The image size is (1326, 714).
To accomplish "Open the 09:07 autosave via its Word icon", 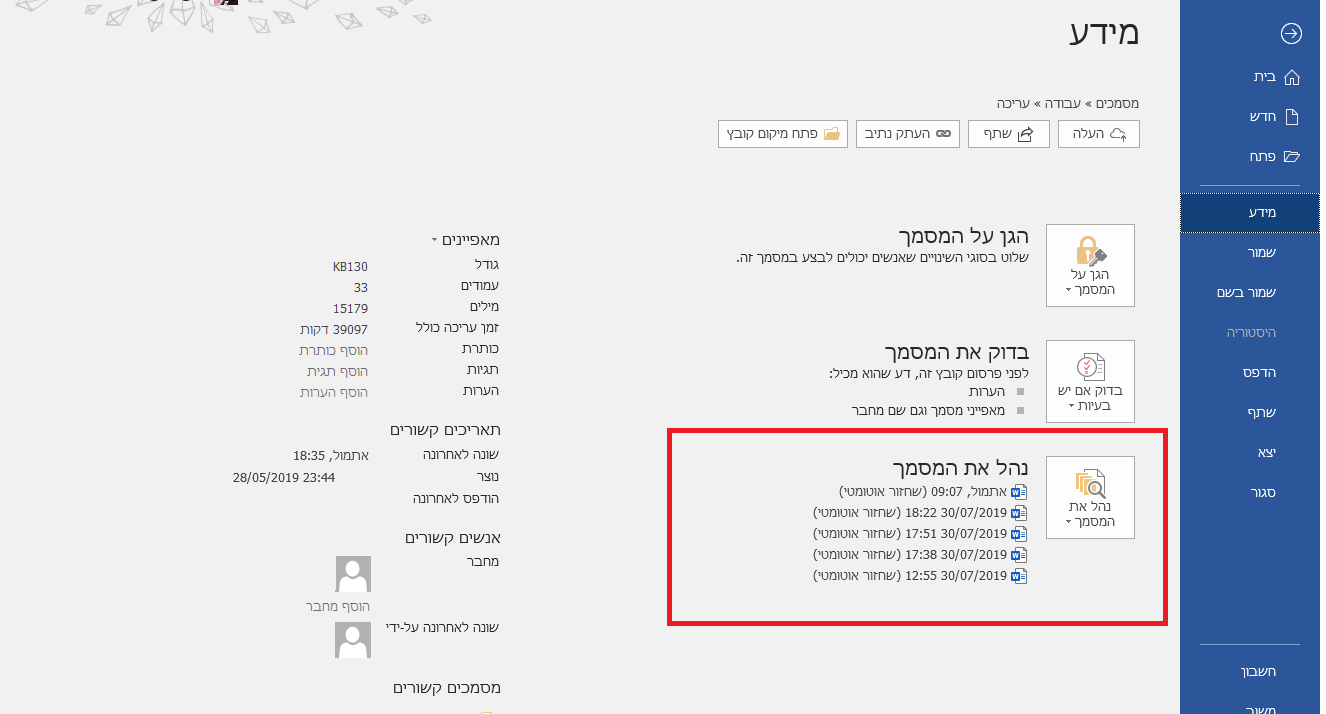I will (1018, 491).
